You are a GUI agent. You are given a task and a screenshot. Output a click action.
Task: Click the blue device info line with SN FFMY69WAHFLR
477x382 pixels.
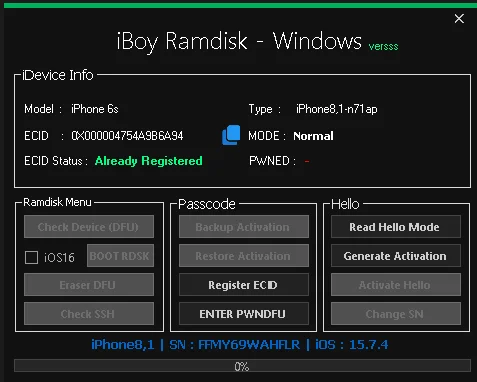click(240, 344)
